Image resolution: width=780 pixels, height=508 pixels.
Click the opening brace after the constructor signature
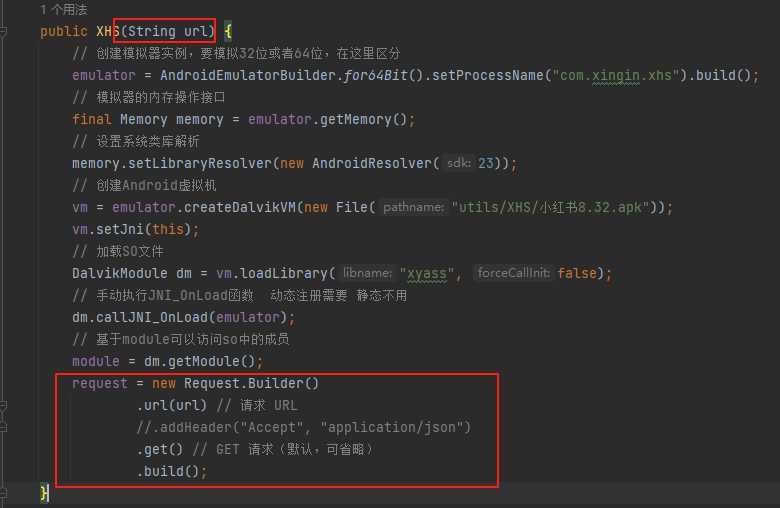(228, 31)
